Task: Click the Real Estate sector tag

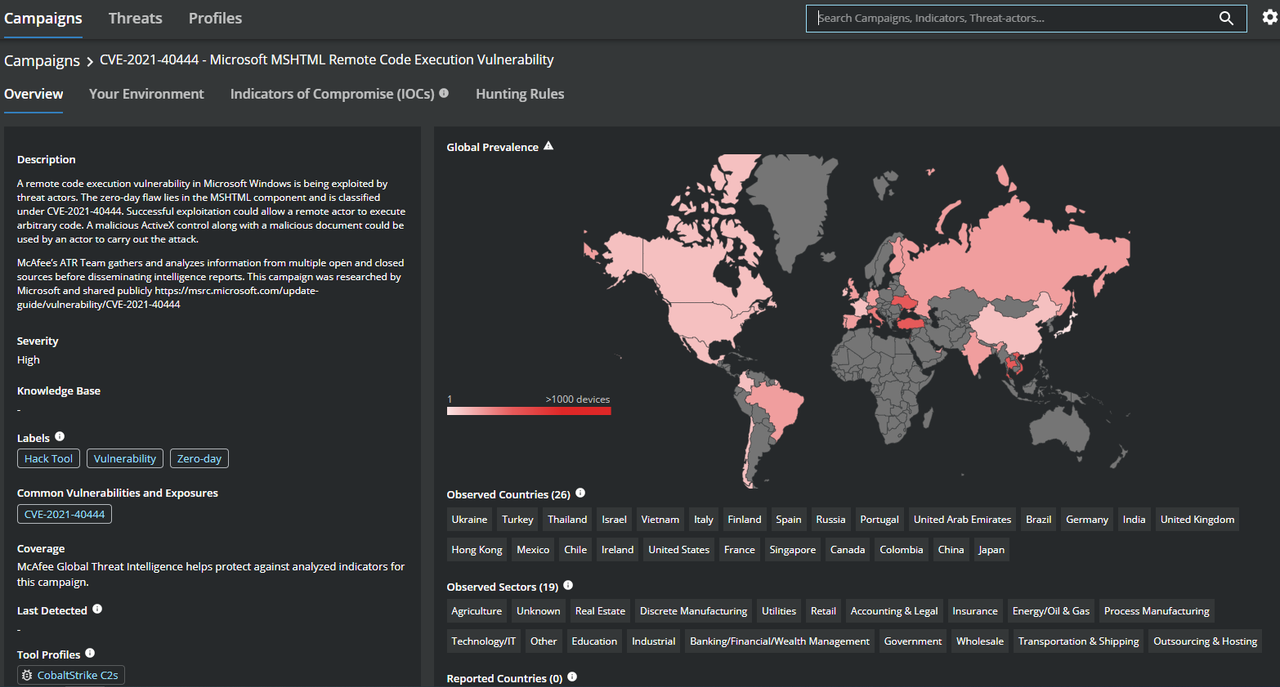Action: 600,612
